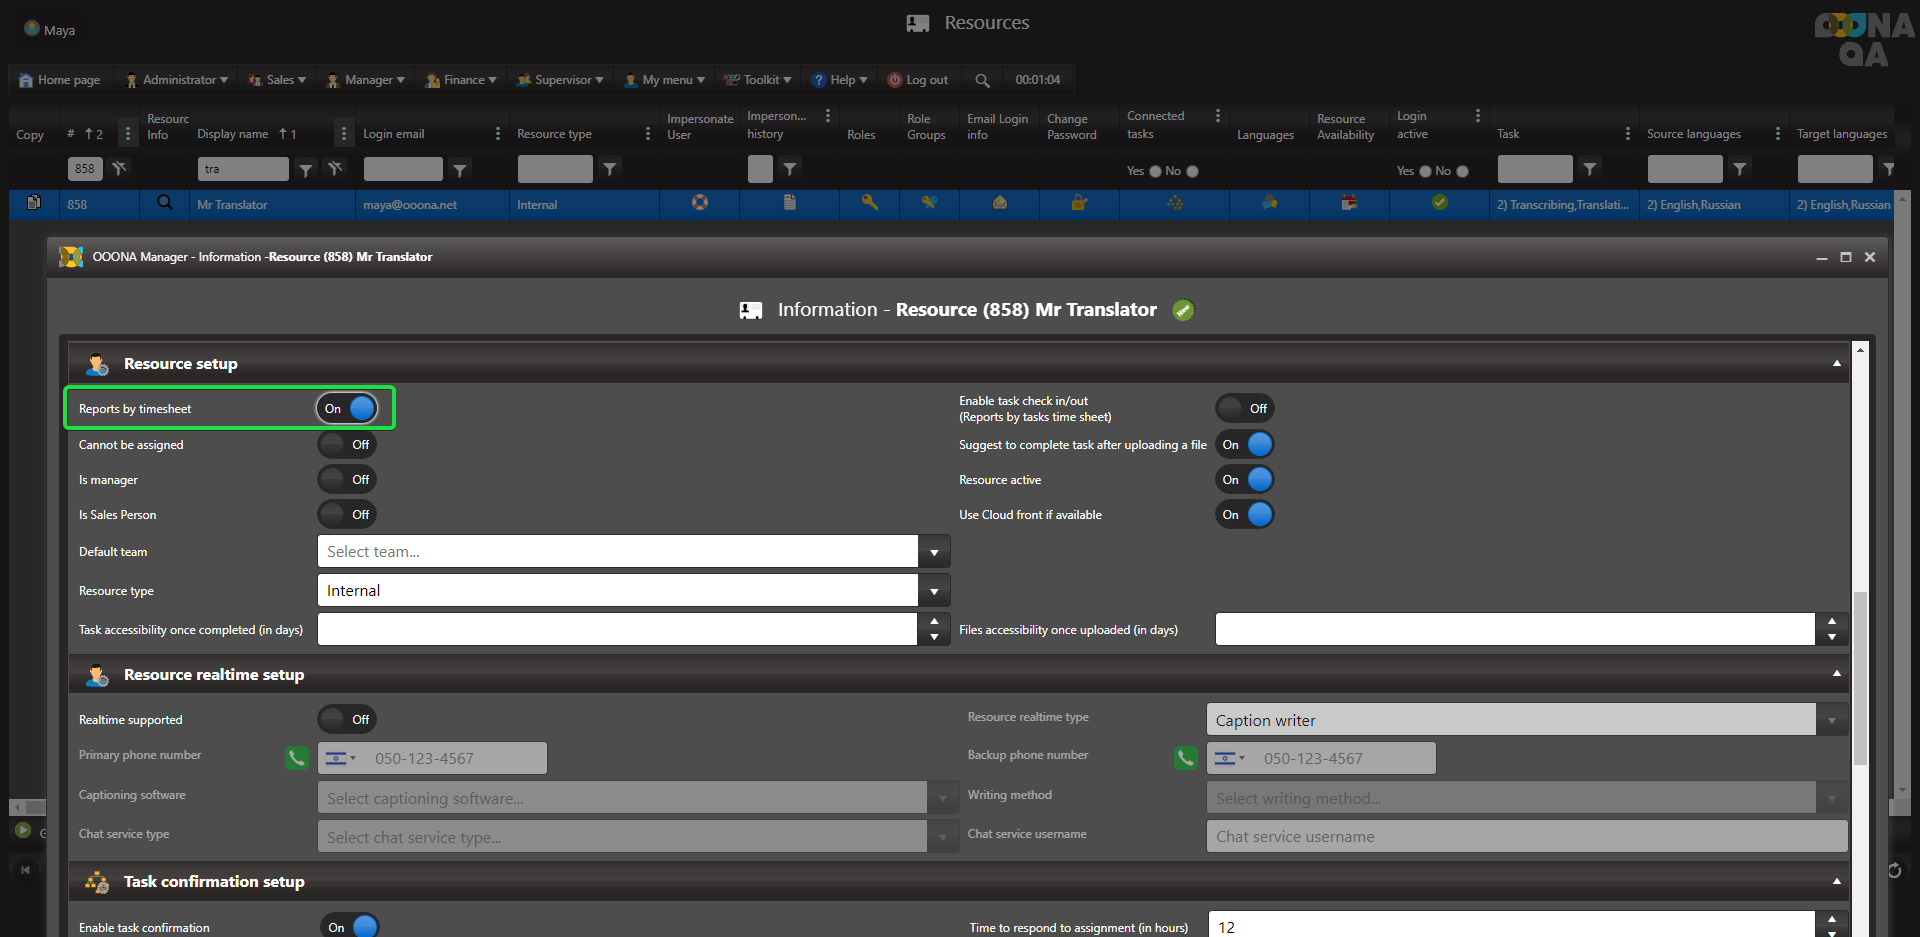Collapse the Resource realtime setup section

[1836, 674]
